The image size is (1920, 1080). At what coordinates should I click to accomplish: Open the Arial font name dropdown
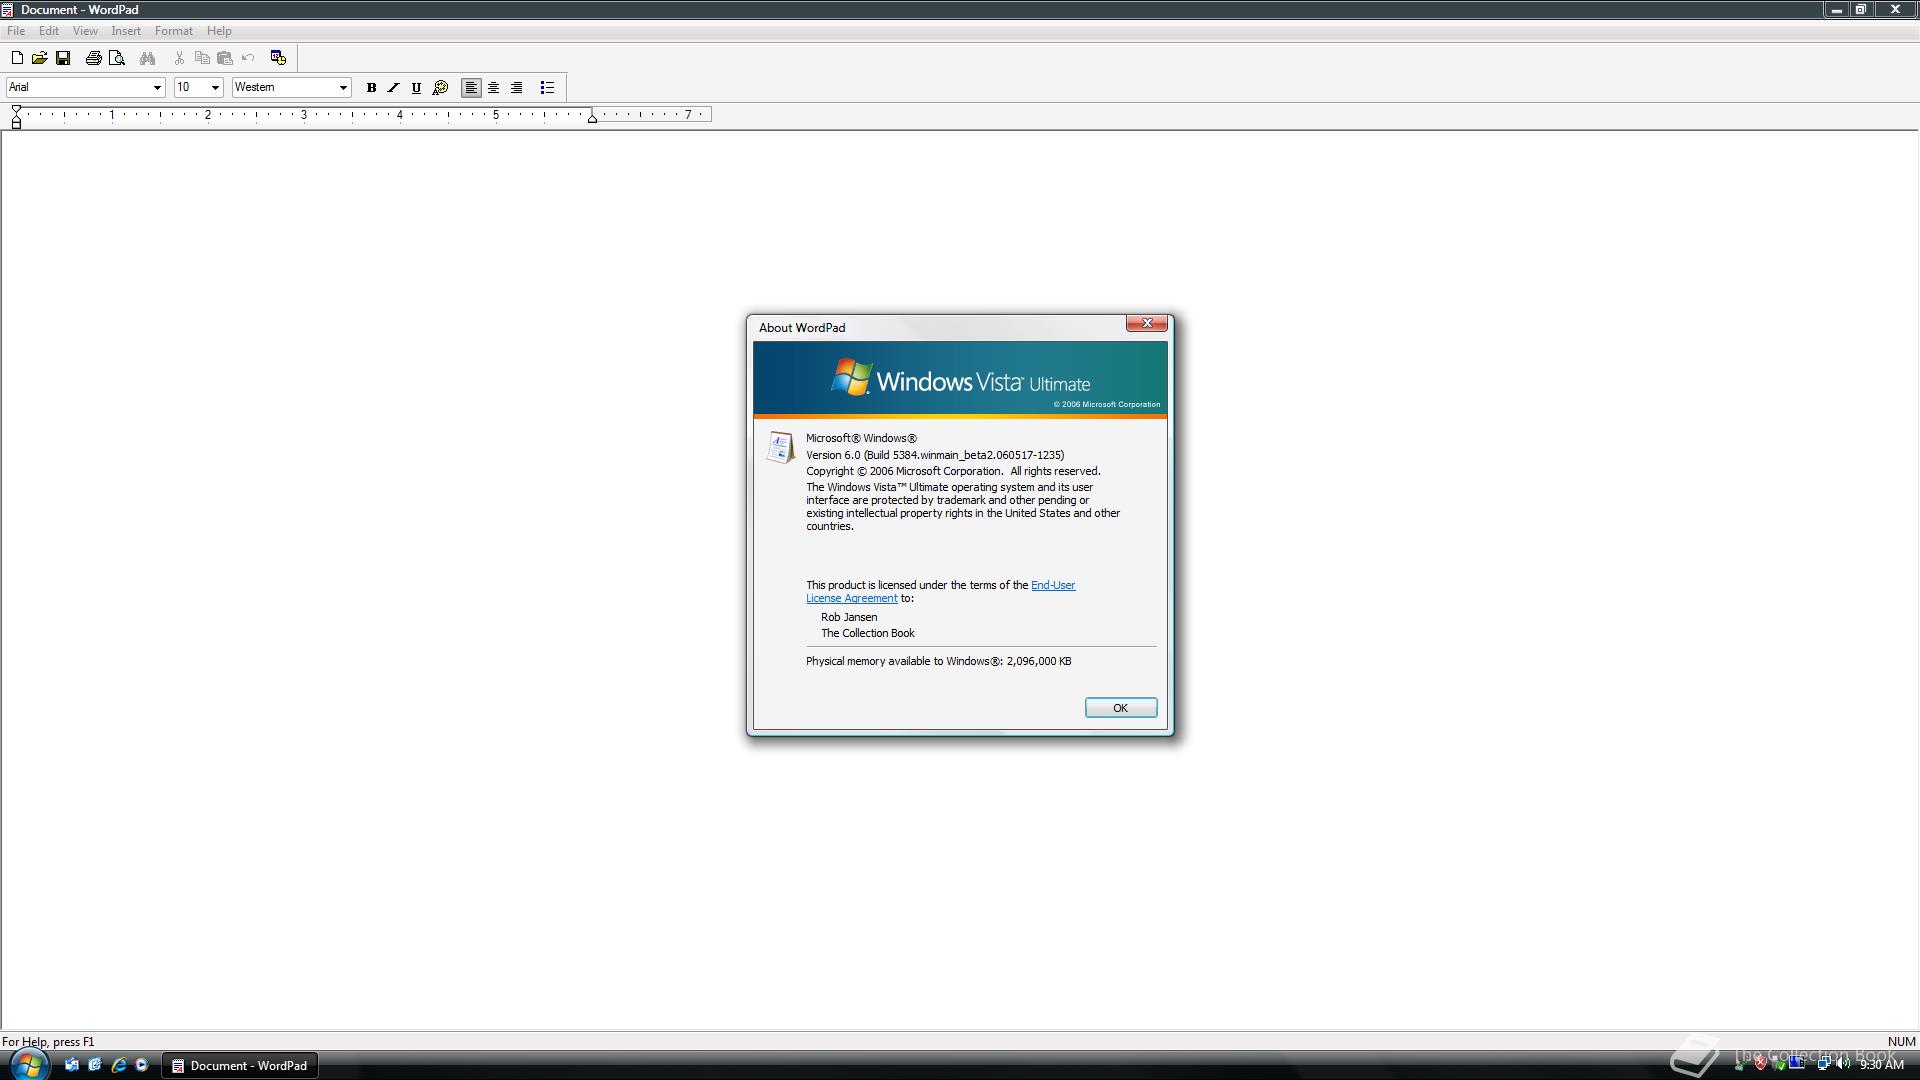156,88
